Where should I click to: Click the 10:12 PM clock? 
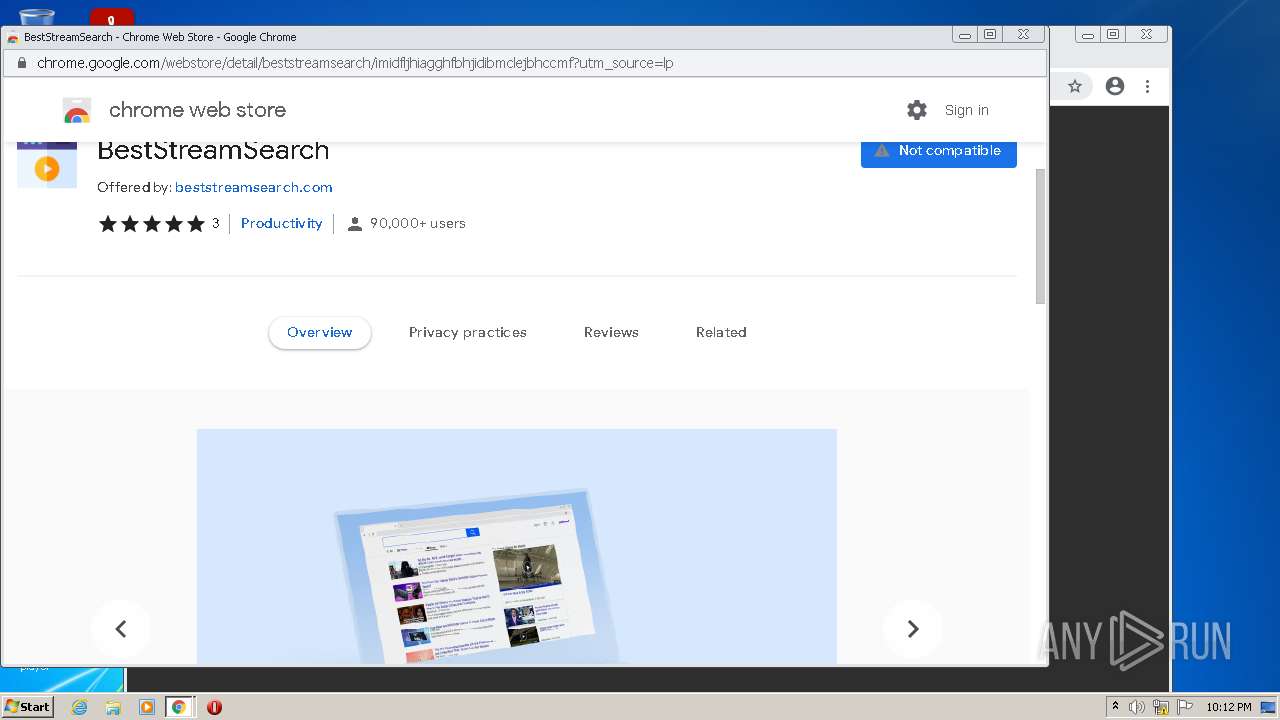click(x=1228, y=707)
